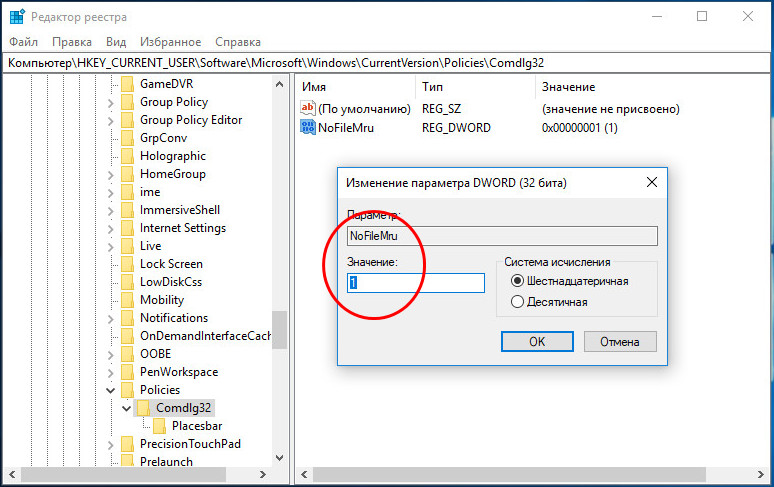The height and width of the screenshot is (487, 774).
Task: Click the tree pane scroll up arrow
Action: pos(279,84)
